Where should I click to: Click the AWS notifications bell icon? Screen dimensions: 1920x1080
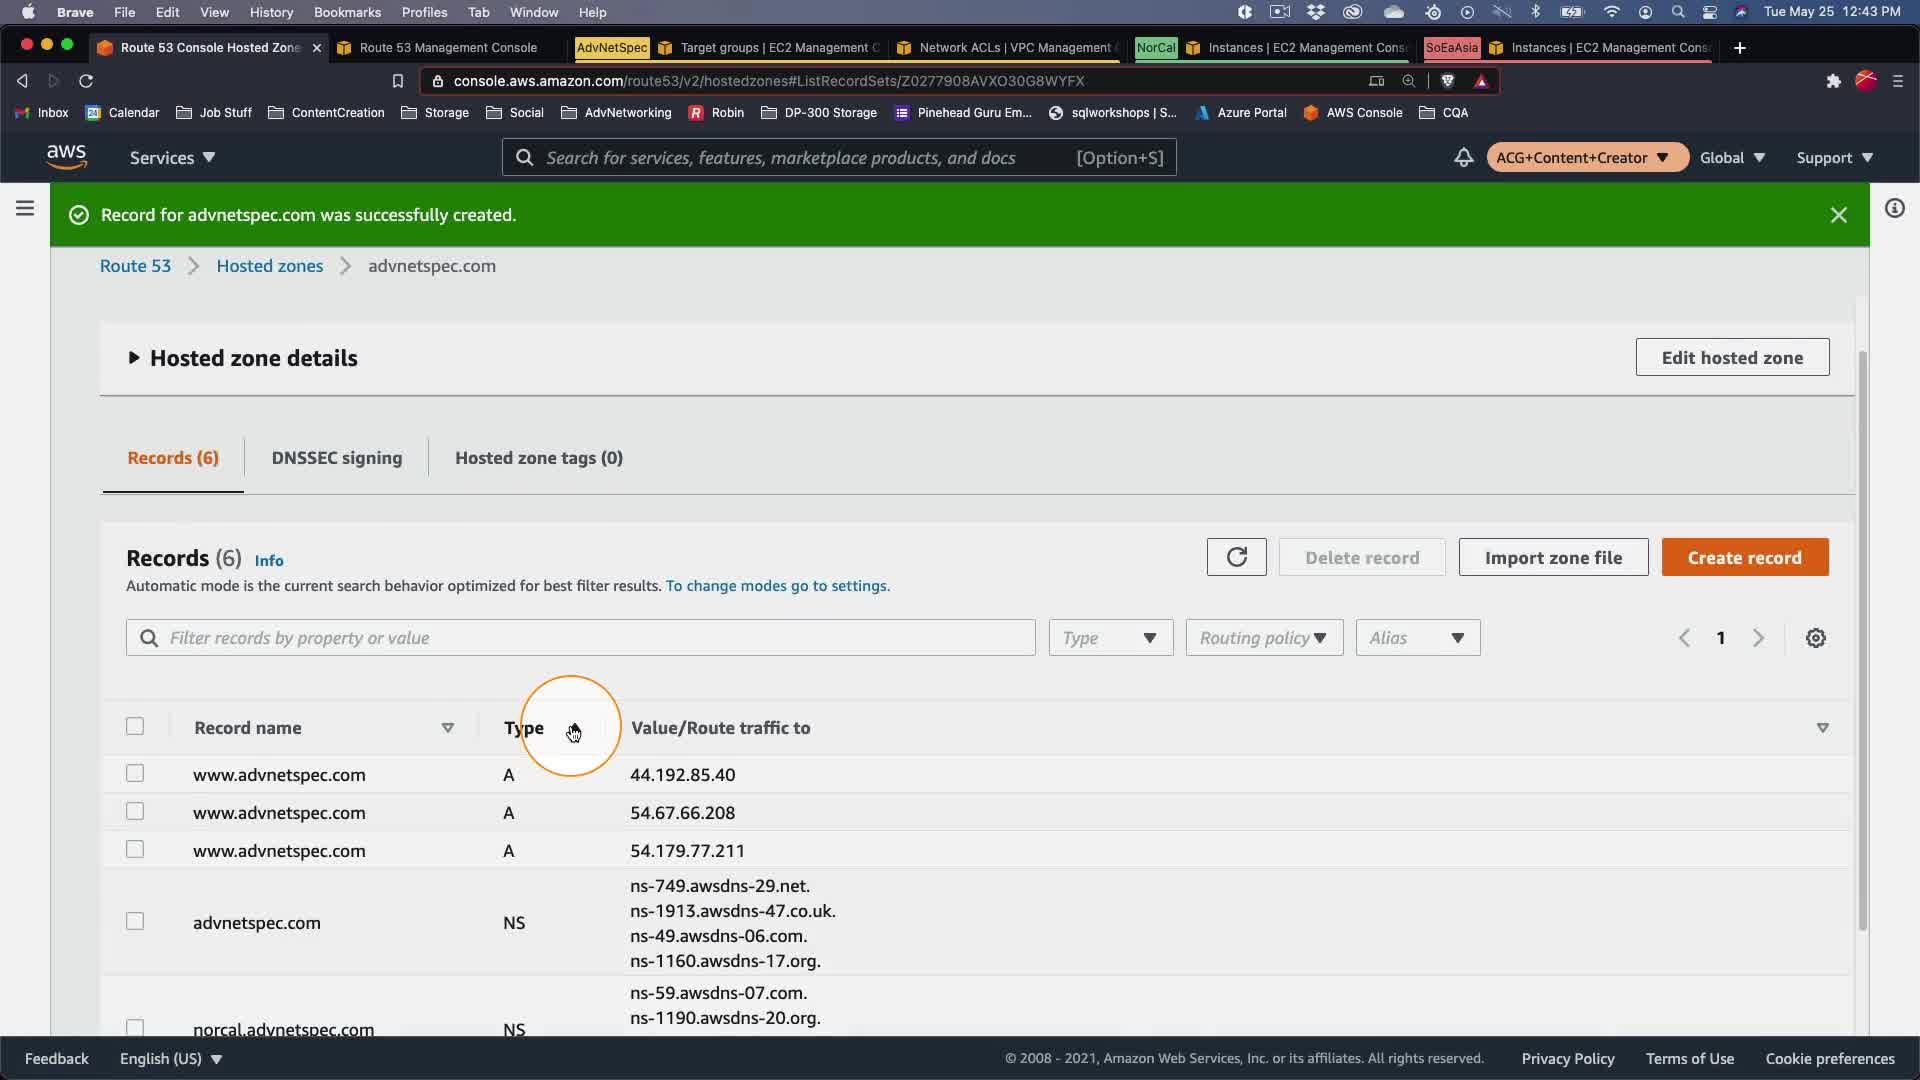[x=1463, y=157]
